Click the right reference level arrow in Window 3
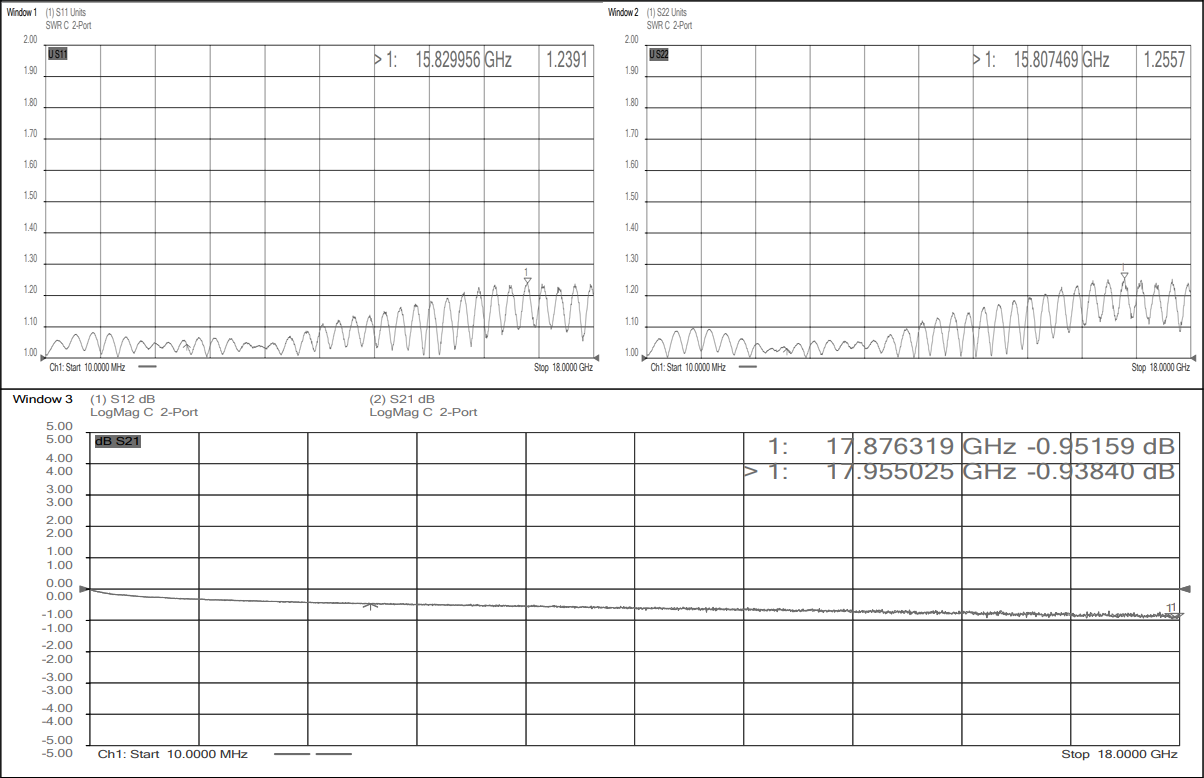Screen dimensions: 1204x778 (1186, 590)
